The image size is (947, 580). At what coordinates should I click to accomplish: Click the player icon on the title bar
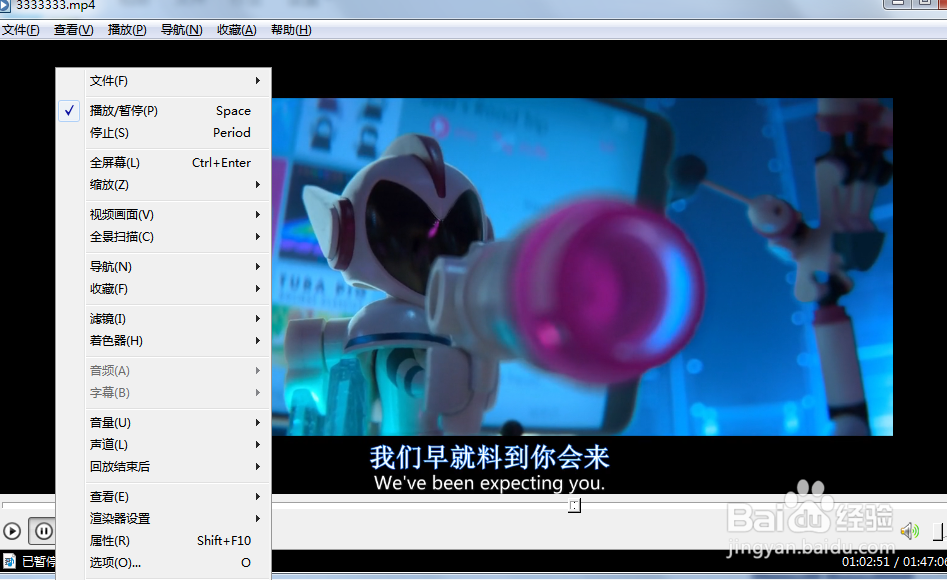tap(8, 5)
